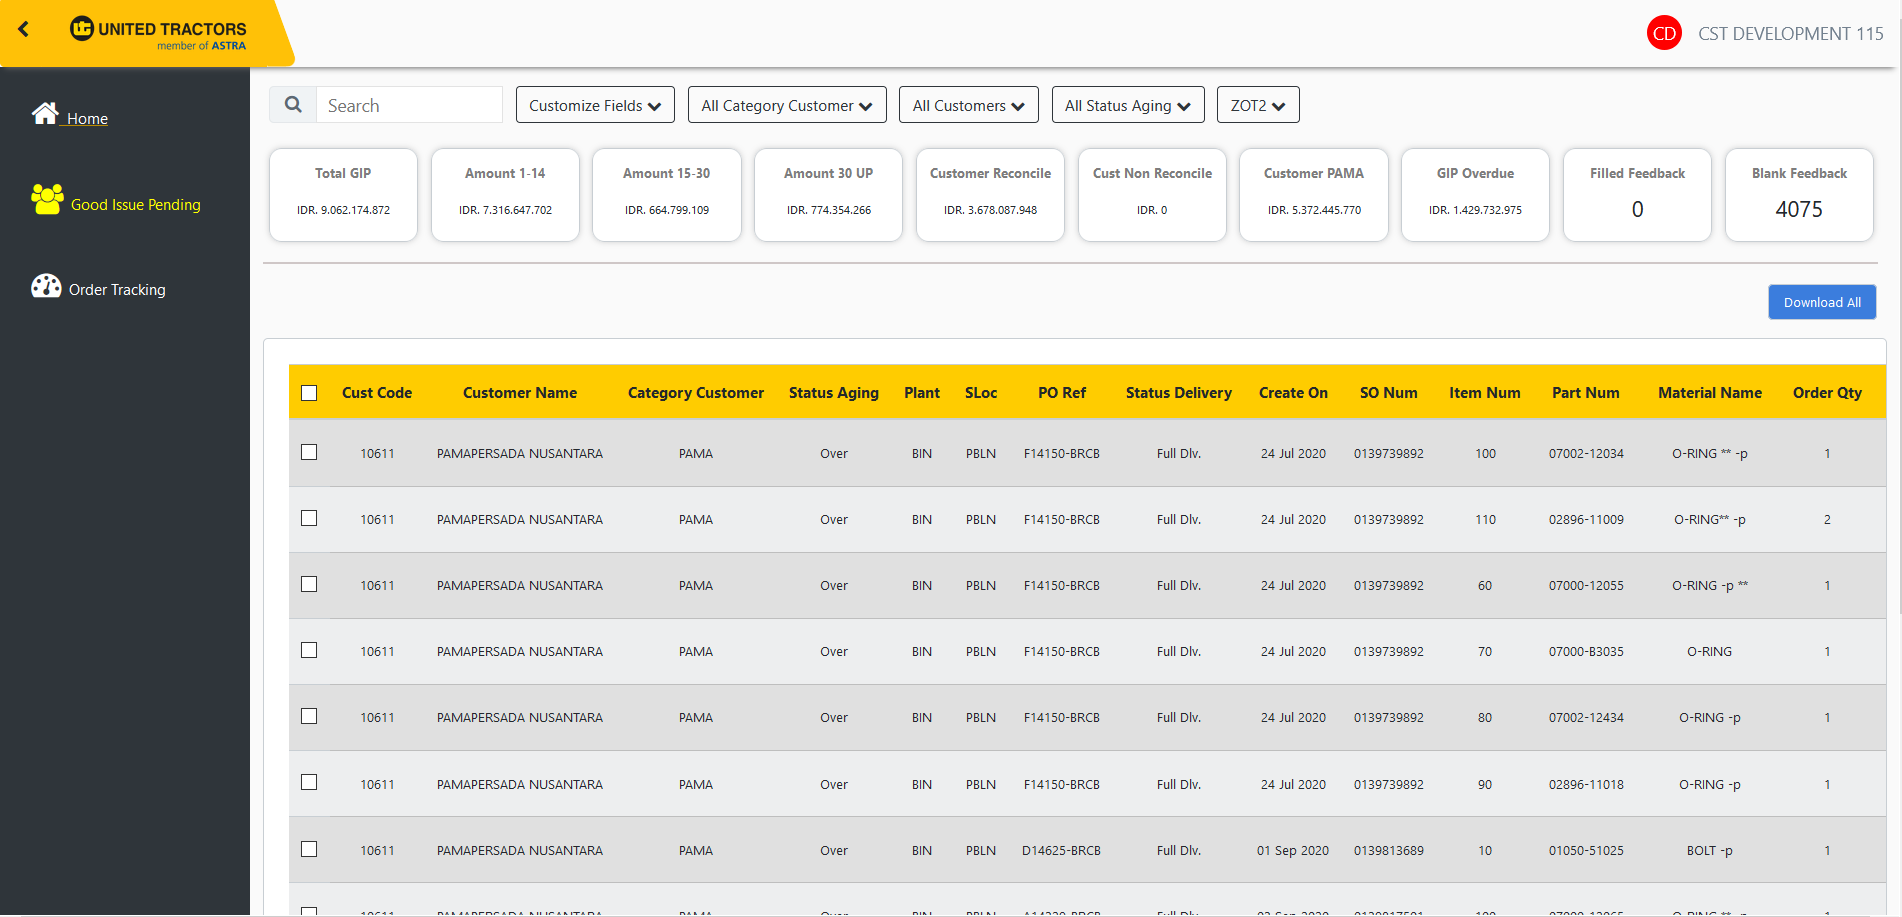Check the row with Part Num 07002-12434

[x=309, y=716]
